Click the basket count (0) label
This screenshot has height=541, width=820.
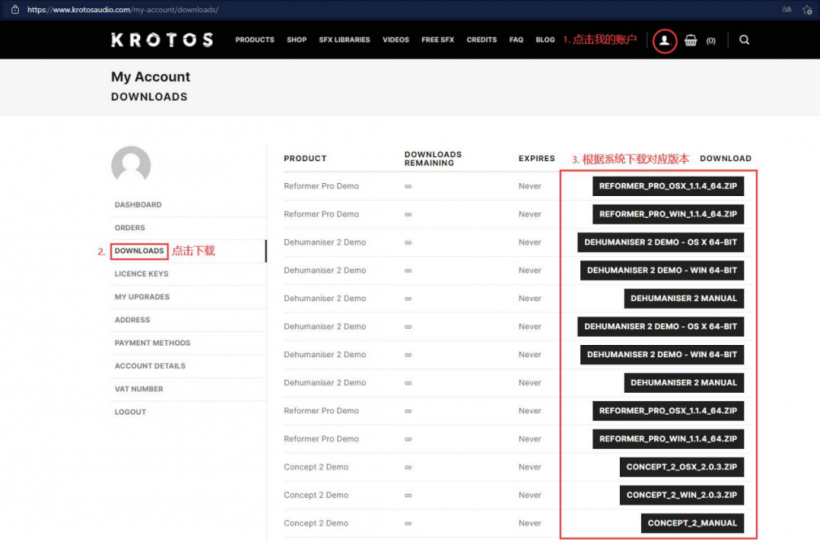tap(711, 40)
